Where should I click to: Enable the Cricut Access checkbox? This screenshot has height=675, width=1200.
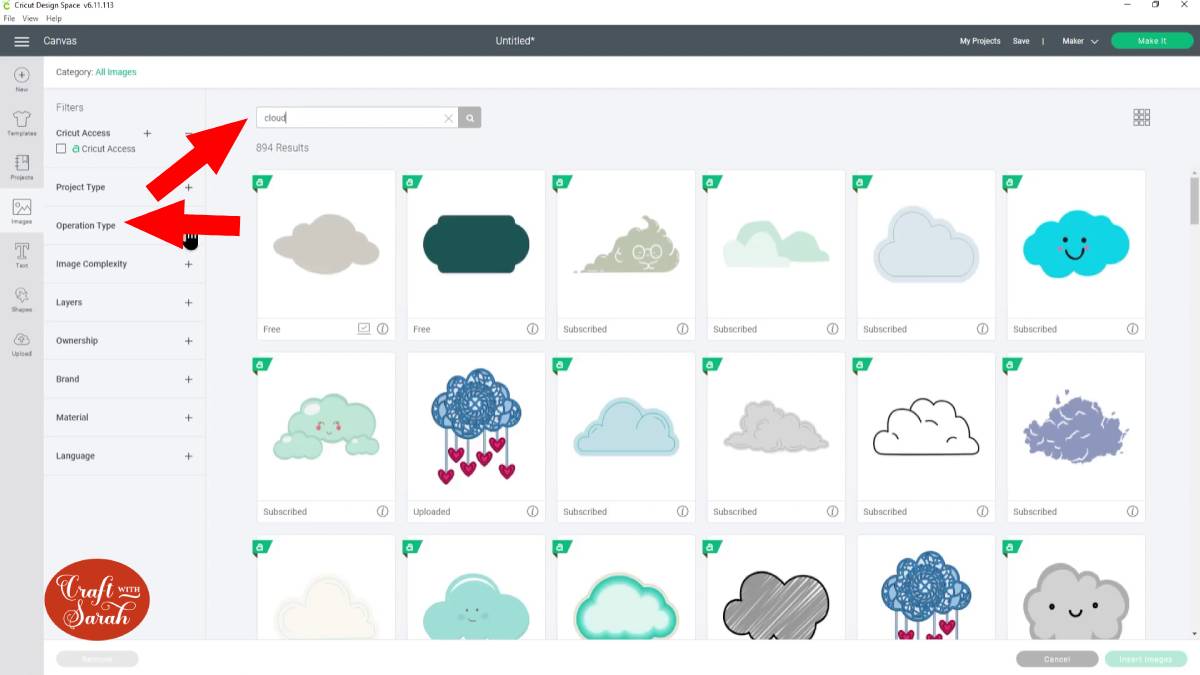tap(61, 148)
